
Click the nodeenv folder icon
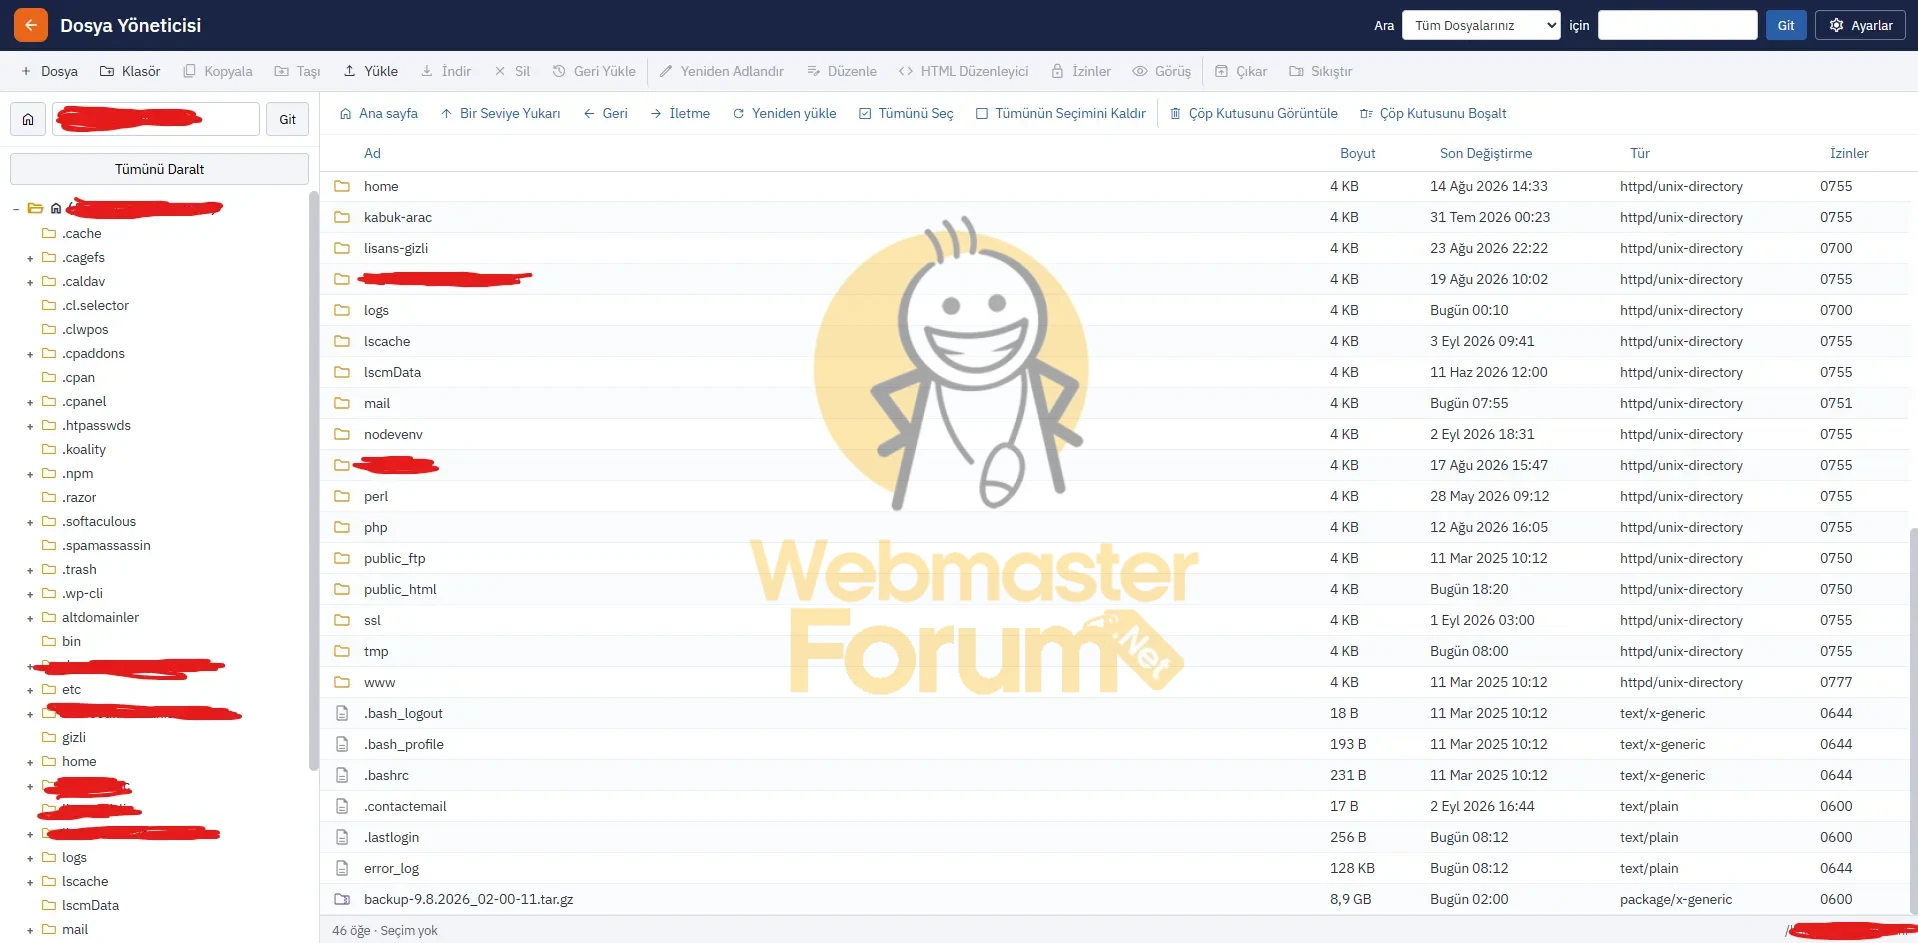pos(342,434)
